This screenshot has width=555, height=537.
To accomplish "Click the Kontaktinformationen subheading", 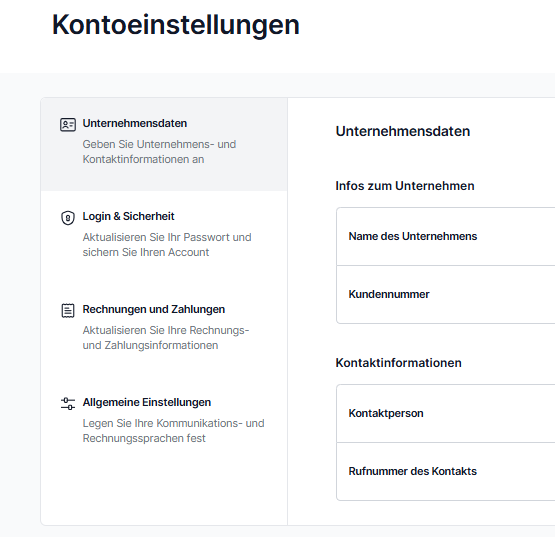I will pyautogui.click(x=399, y=363).
